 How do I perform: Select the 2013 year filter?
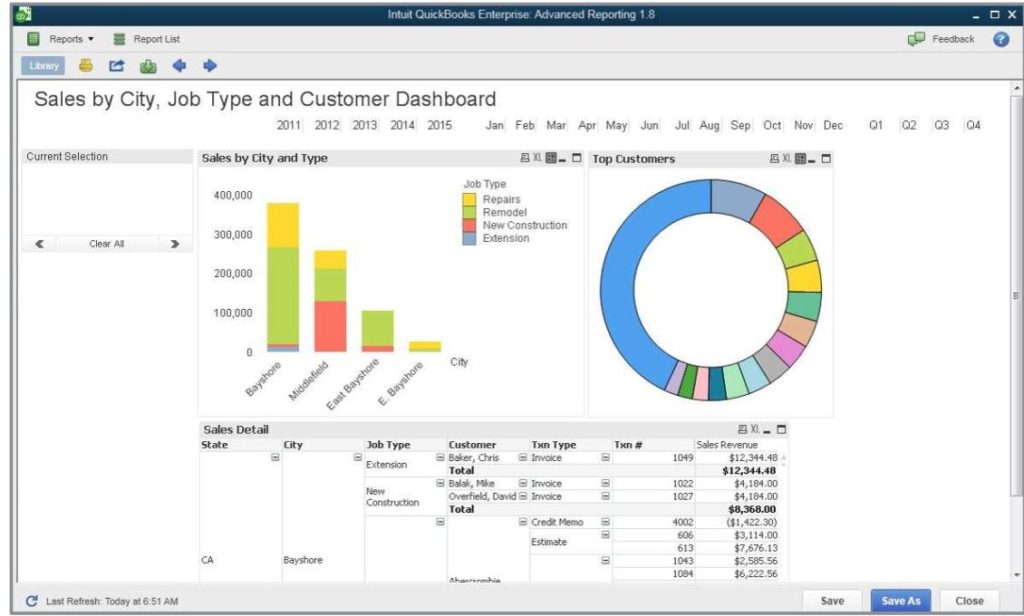pyautogui.click(x=364, y=126)
